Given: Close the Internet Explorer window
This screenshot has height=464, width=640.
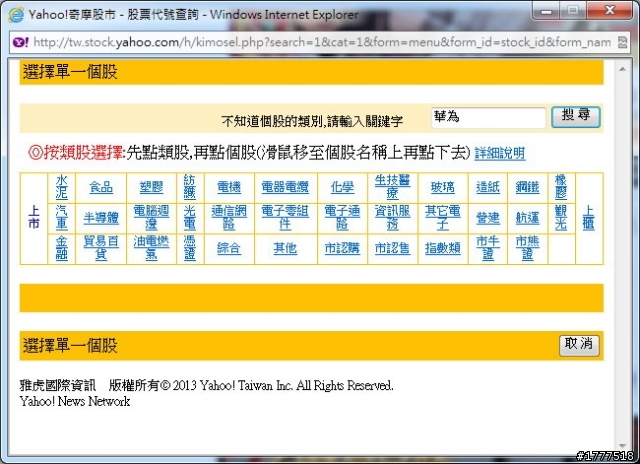Looking at the screenshot, I should tap(609, 11).
